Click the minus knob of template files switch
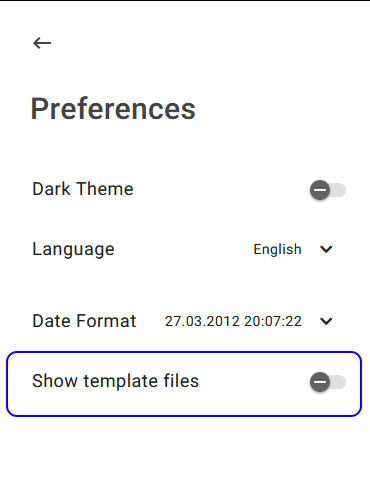Screen dimensions: 370x478 320,382
